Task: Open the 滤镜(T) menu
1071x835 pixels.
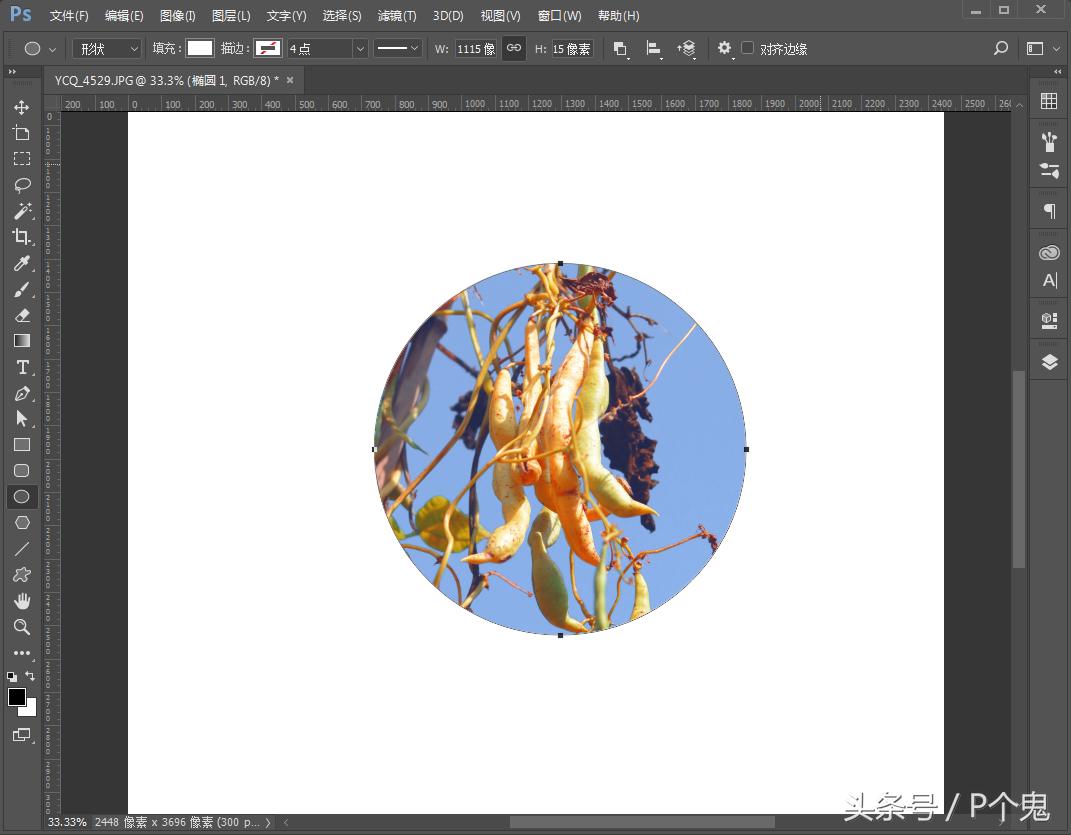Action: click(x=396, y=15)
